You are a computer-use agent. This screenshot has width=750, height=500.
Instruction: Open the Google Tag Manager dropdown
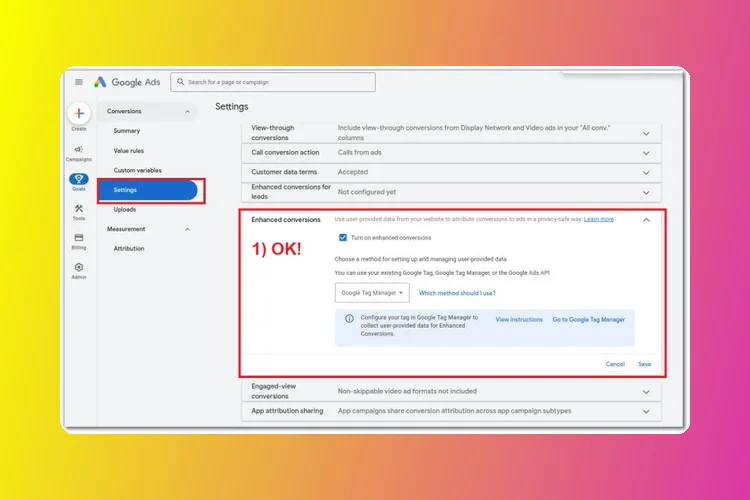(x=372, y=293)
